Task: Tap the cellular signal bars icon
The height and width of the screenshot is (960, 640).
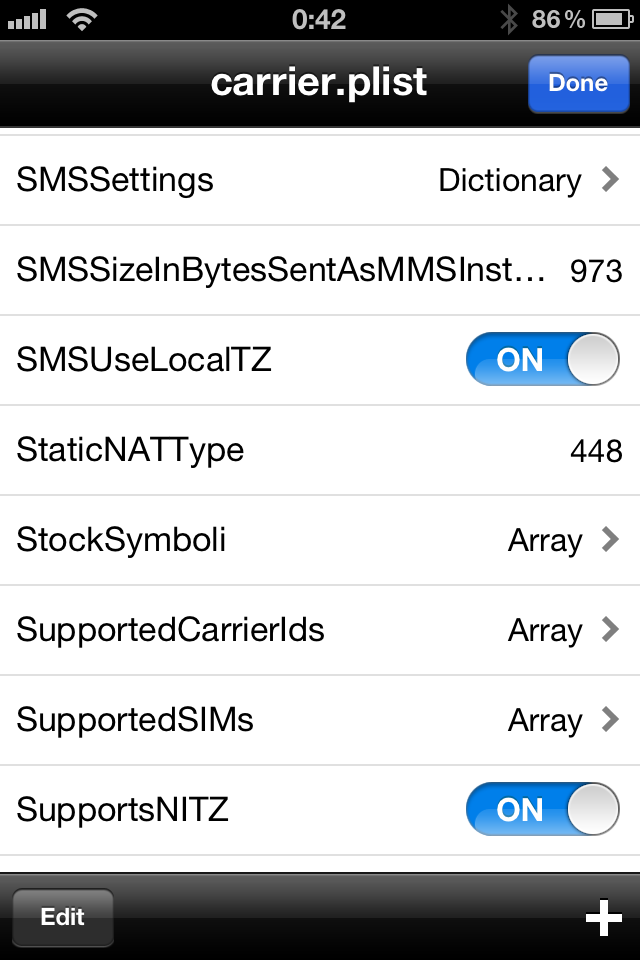Action: point(27,20)
